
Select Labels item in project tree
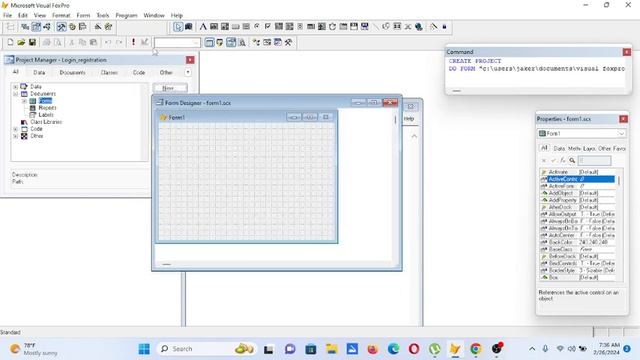46,115
